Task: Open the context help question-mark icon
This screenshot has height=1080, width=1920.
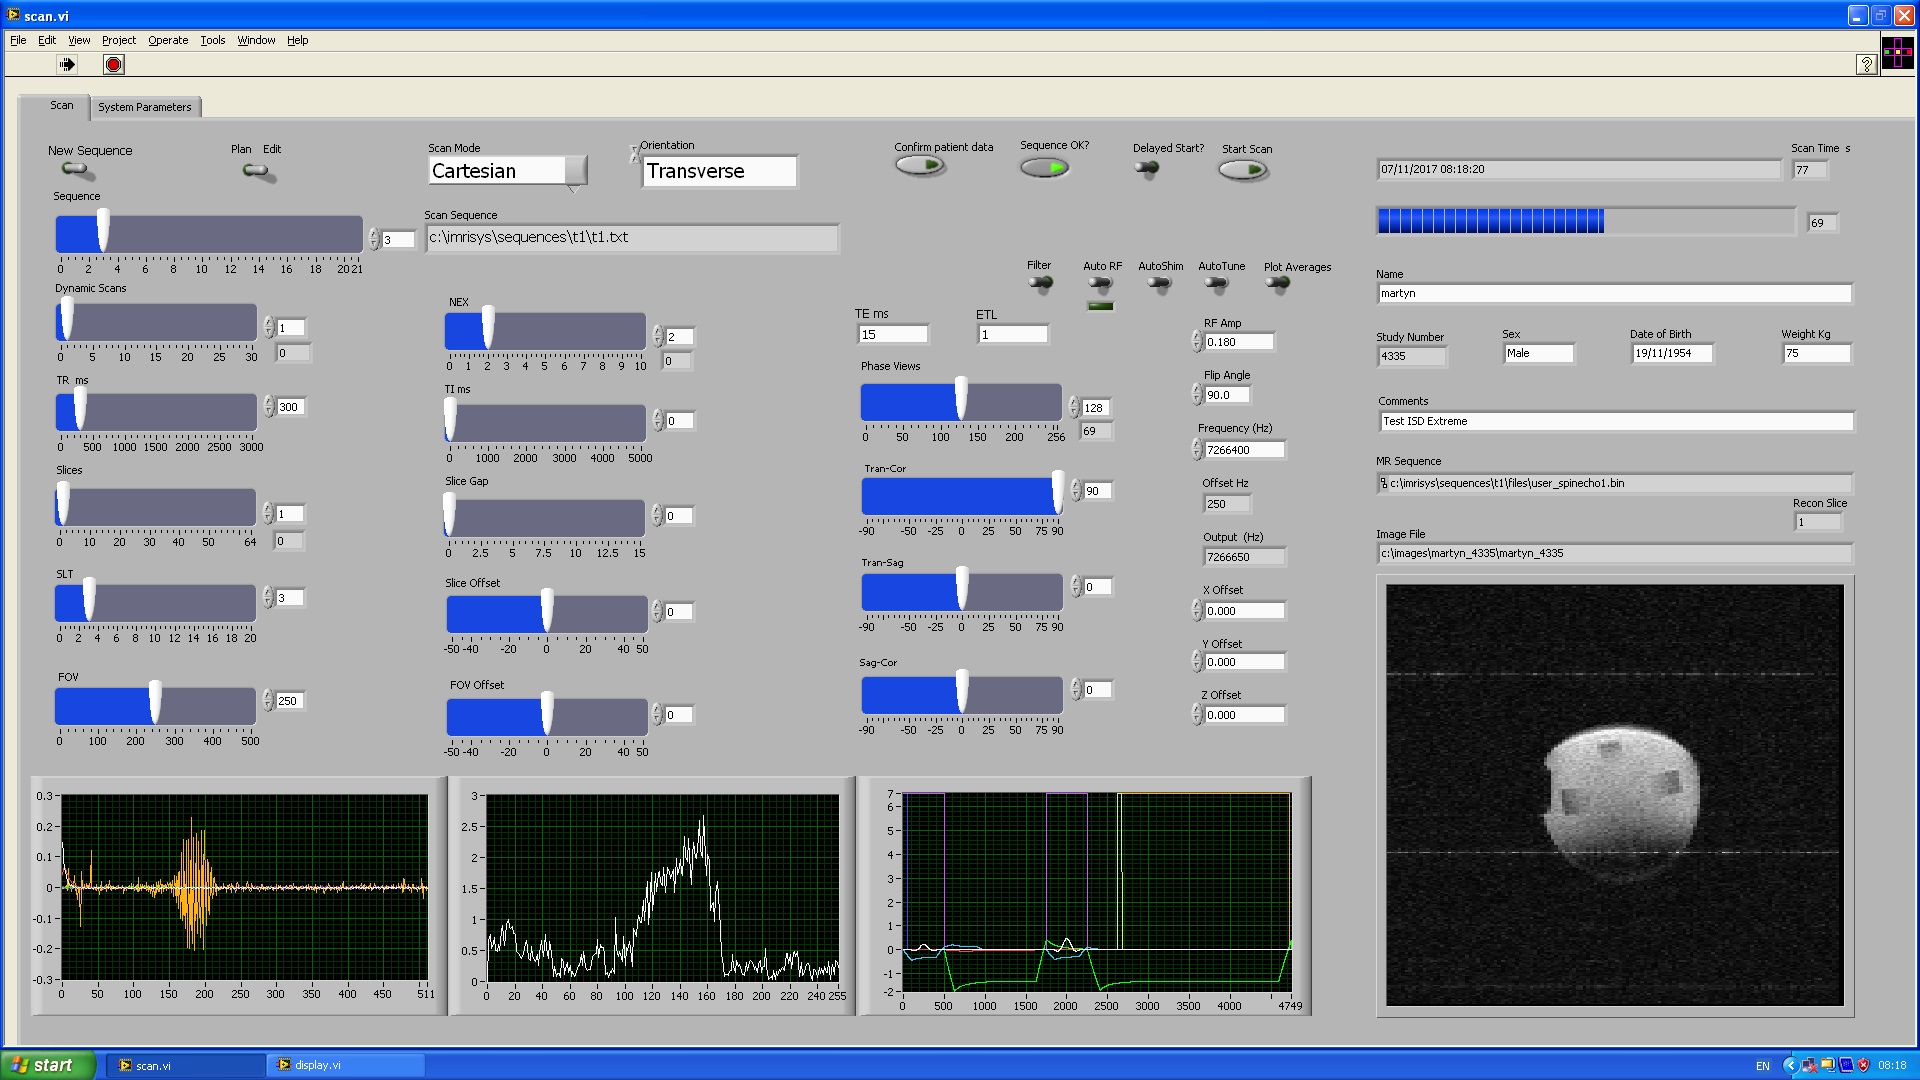Action: click(1866, 65)
